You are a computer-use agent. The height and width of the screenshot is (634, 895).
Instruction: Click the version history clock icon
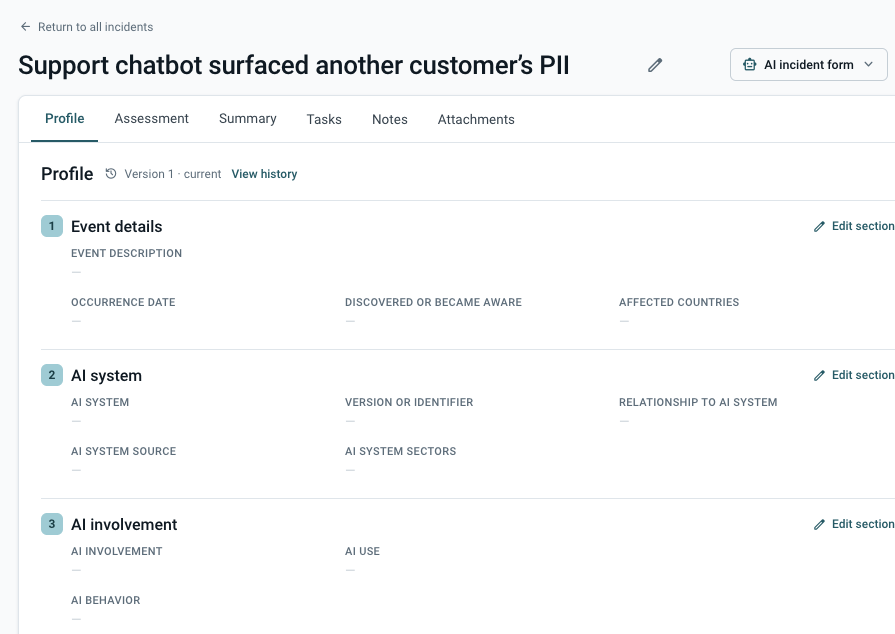pyautogui.click(x=111, y=173)
